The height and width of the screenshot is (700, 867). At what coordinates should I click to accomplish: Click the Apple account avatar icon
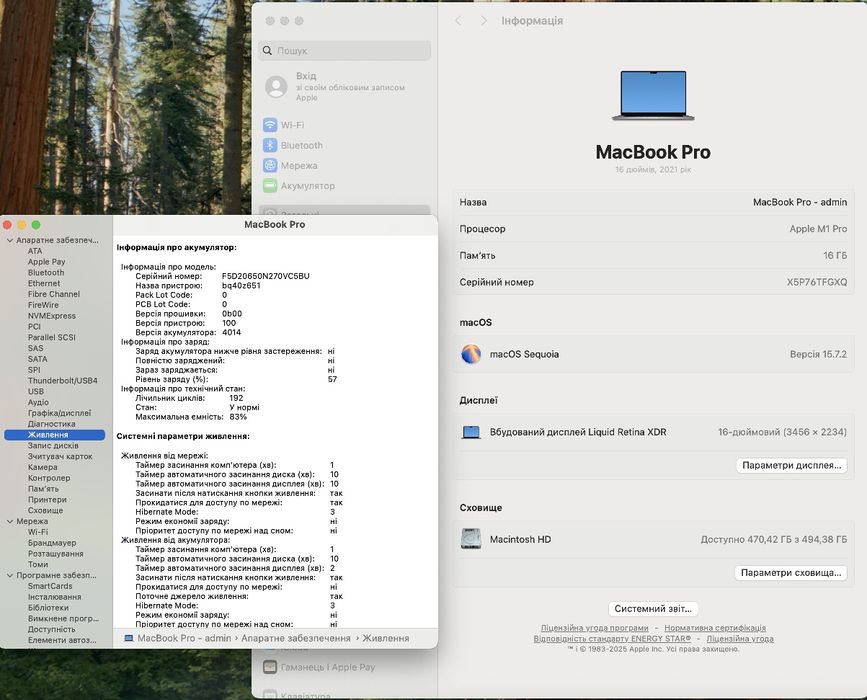pyautogui.click(x=276, y=87)
